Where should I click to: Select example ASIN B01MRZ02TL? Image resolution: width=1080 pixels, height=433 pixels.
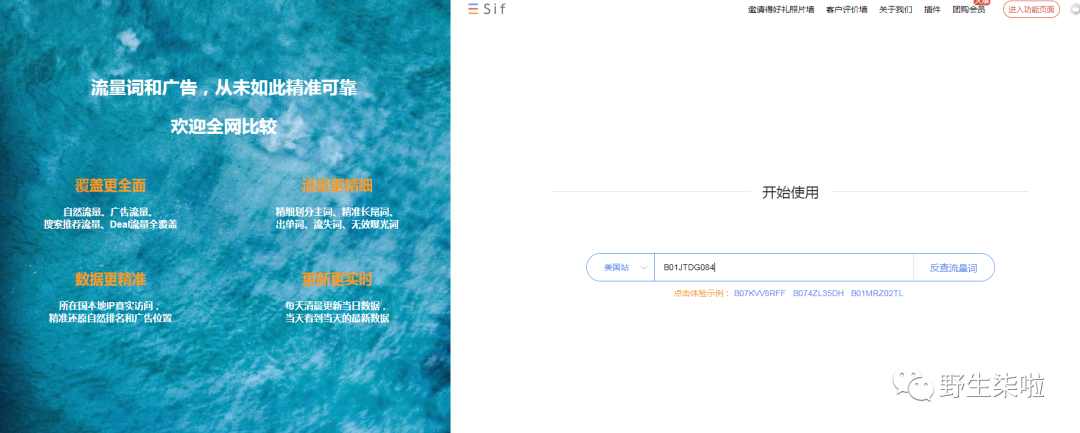pos(876,293)
